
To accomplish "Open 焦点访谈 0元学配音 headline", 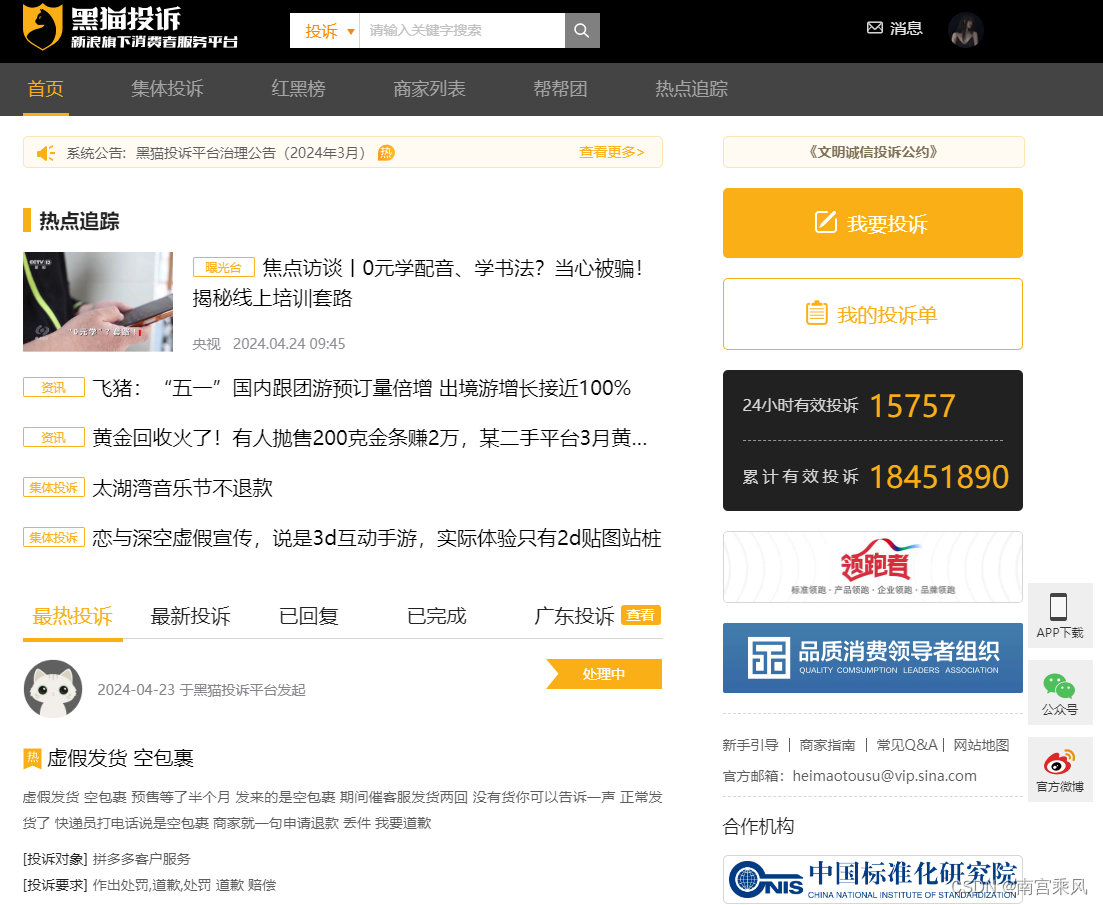I will coord(418,283).
